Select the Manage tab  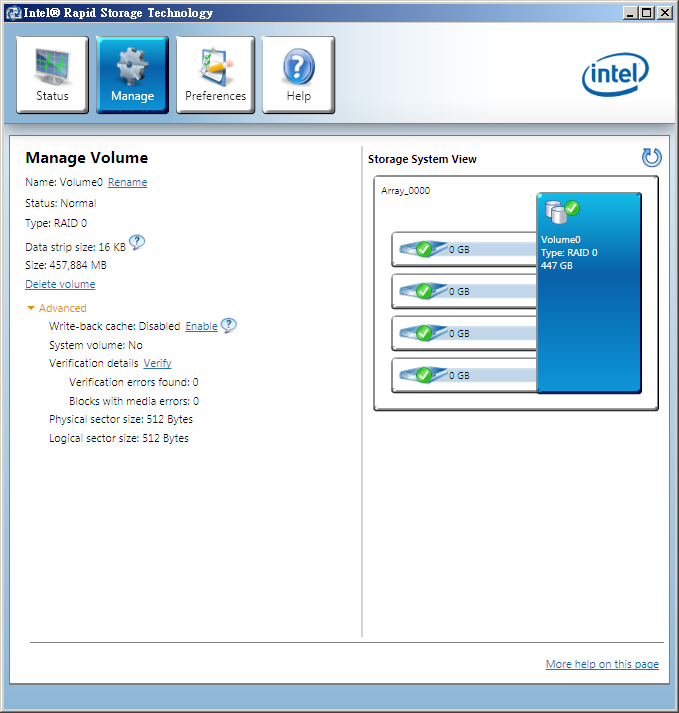132,75
